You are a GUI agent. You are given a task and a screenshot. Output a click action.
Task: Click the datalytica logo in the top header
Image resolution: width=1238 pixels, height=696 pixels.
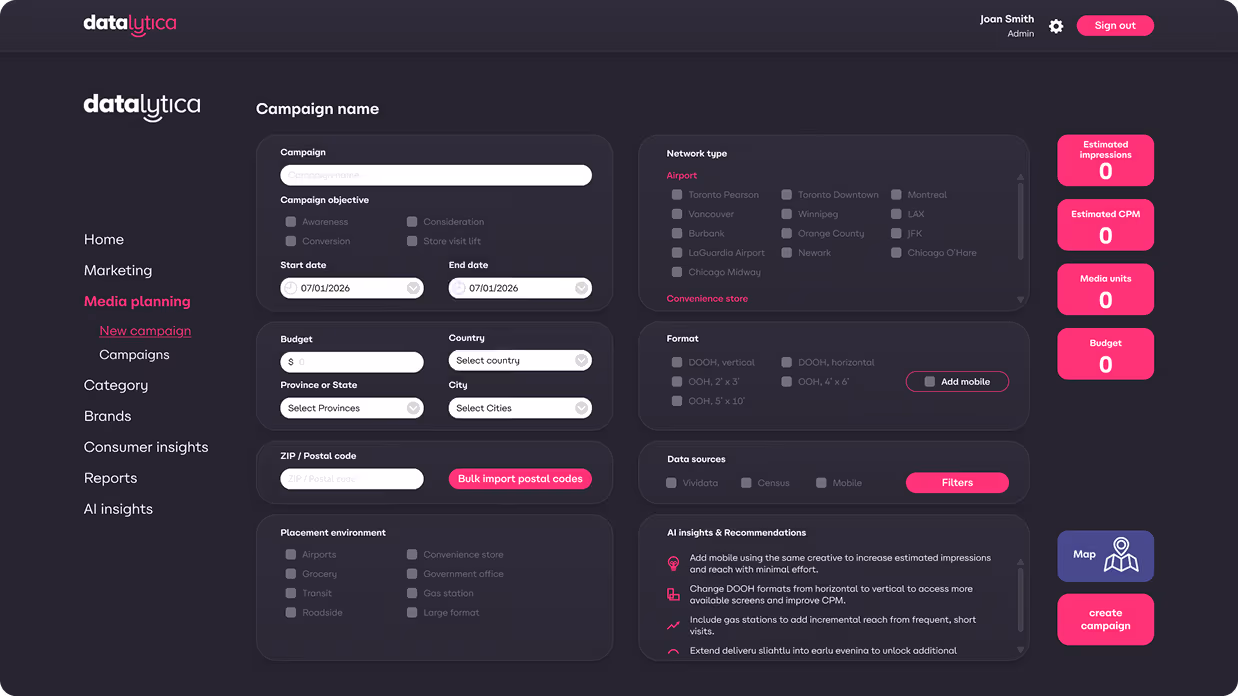130,24
